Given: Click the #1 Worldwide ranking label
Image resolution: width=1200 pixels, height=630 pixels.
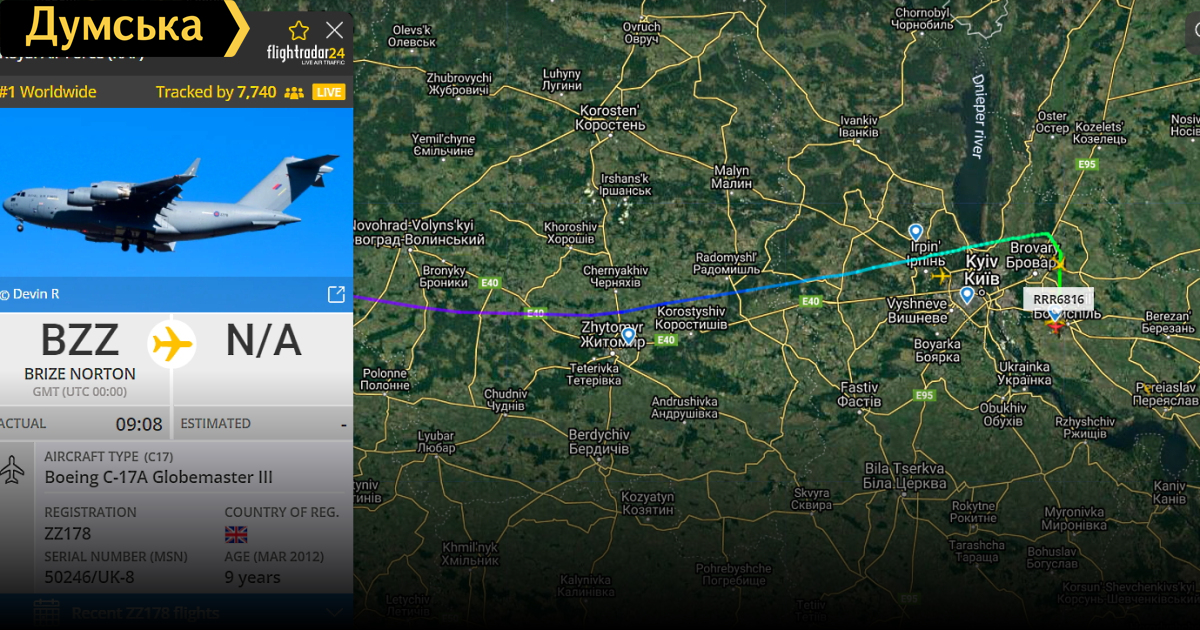Looking at the screenshot, I should point(48,92).
